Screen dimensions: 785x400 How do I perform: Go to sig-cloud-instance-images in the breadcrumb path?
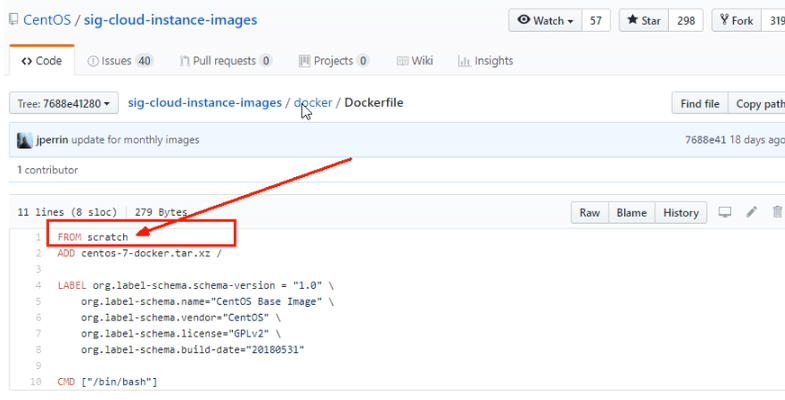(x=205, y=103)
